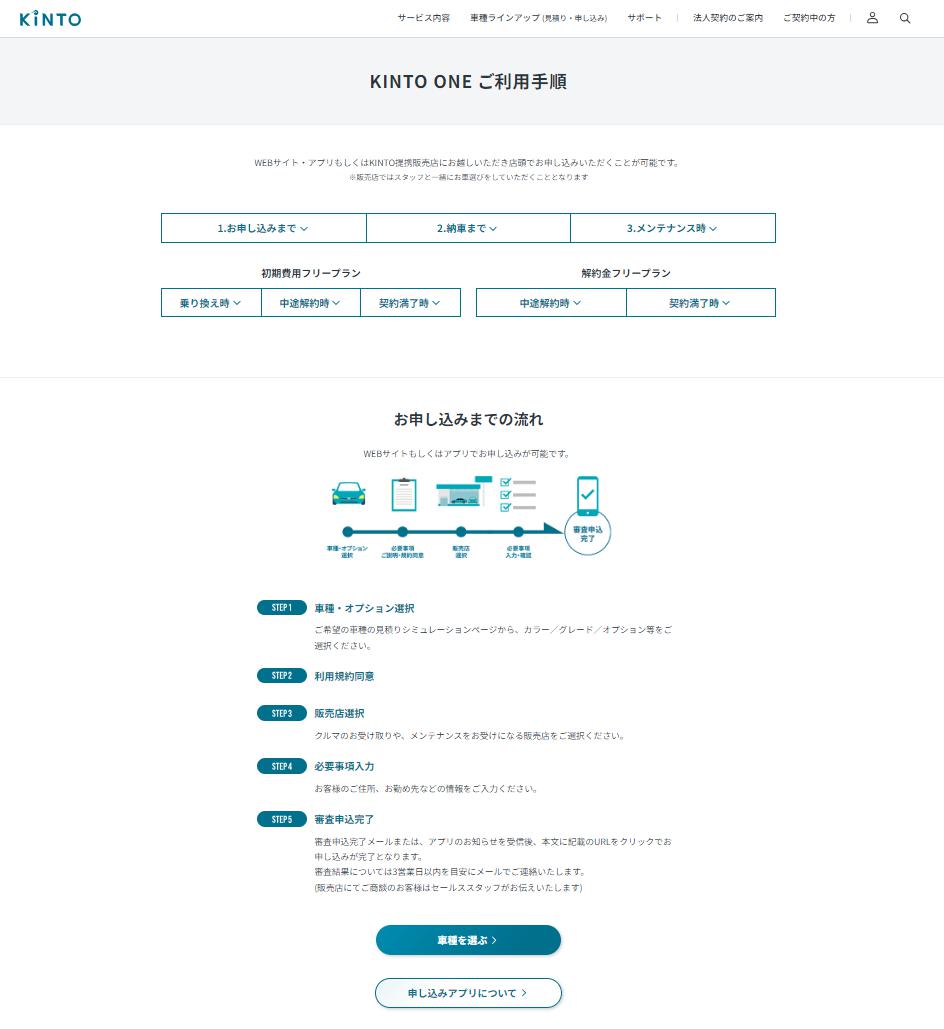Open search via magnifier icon
The image size is (944, 1029).
coord(905,18)
